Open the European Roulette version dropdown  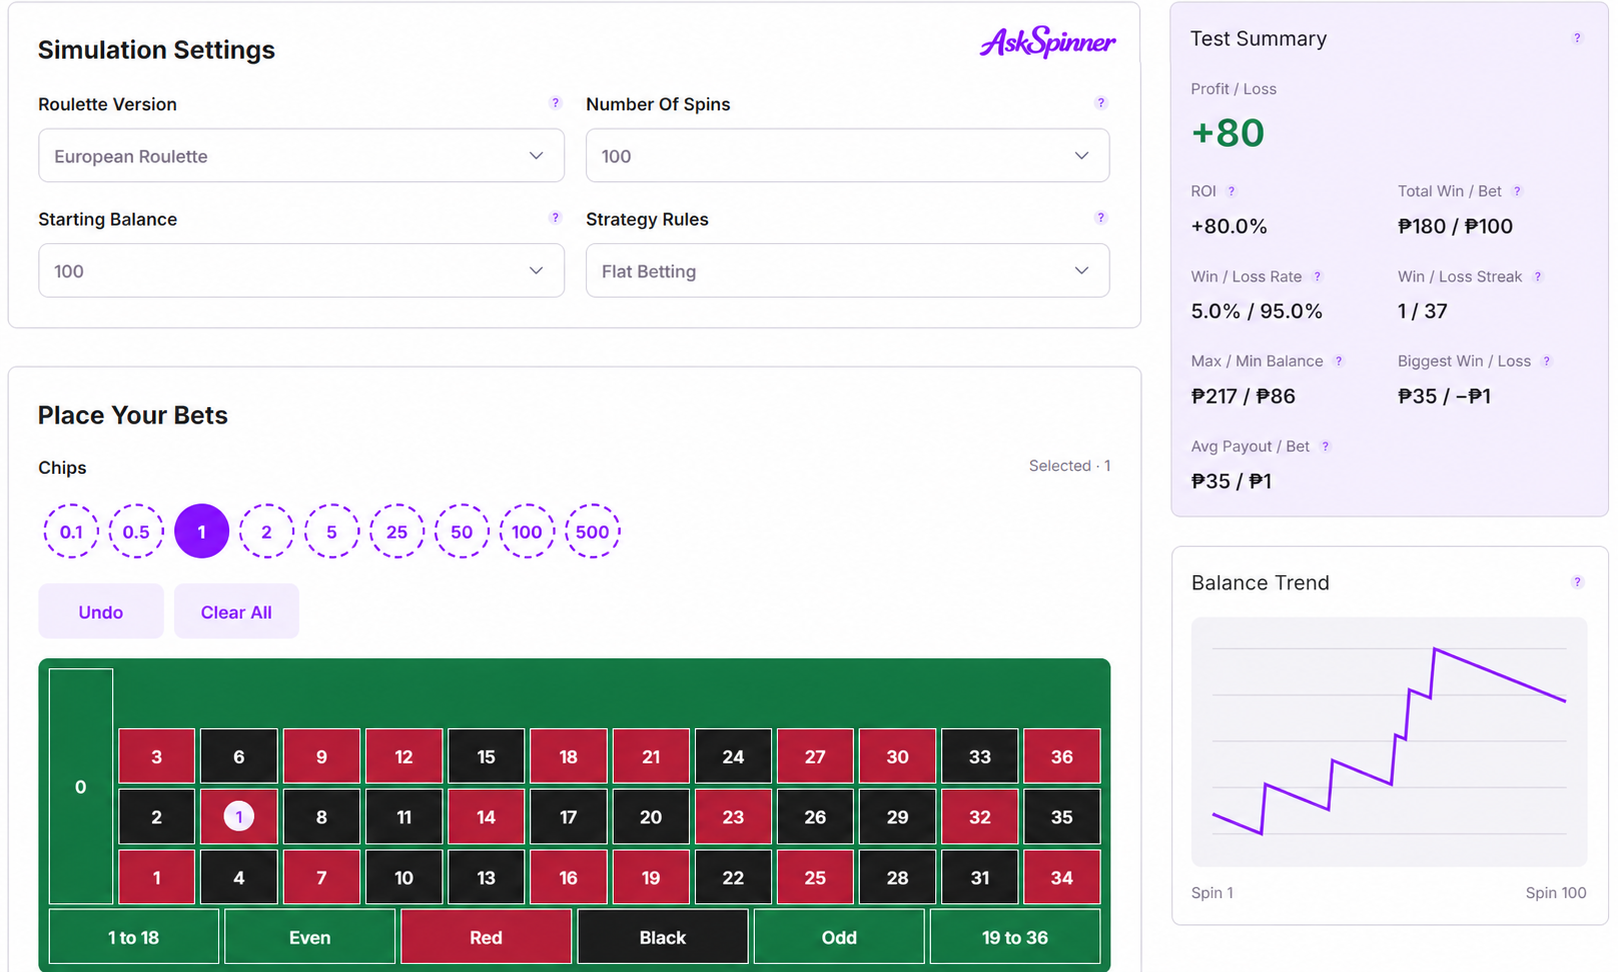click(301, 155)
